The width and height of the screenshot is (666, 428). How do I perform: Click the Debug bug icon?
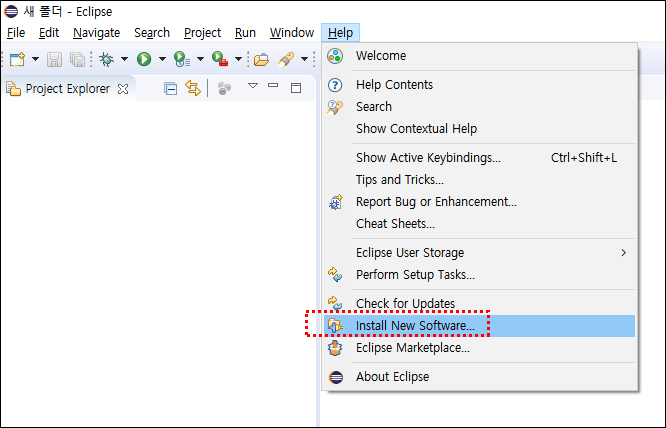(107, 59)
